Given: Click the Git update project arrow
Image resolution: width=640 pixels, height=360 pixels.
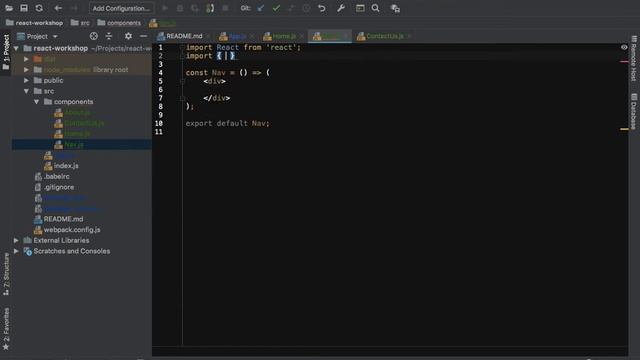Looking at the screenshot, I should pyautogui.click(x=260, y=8).
